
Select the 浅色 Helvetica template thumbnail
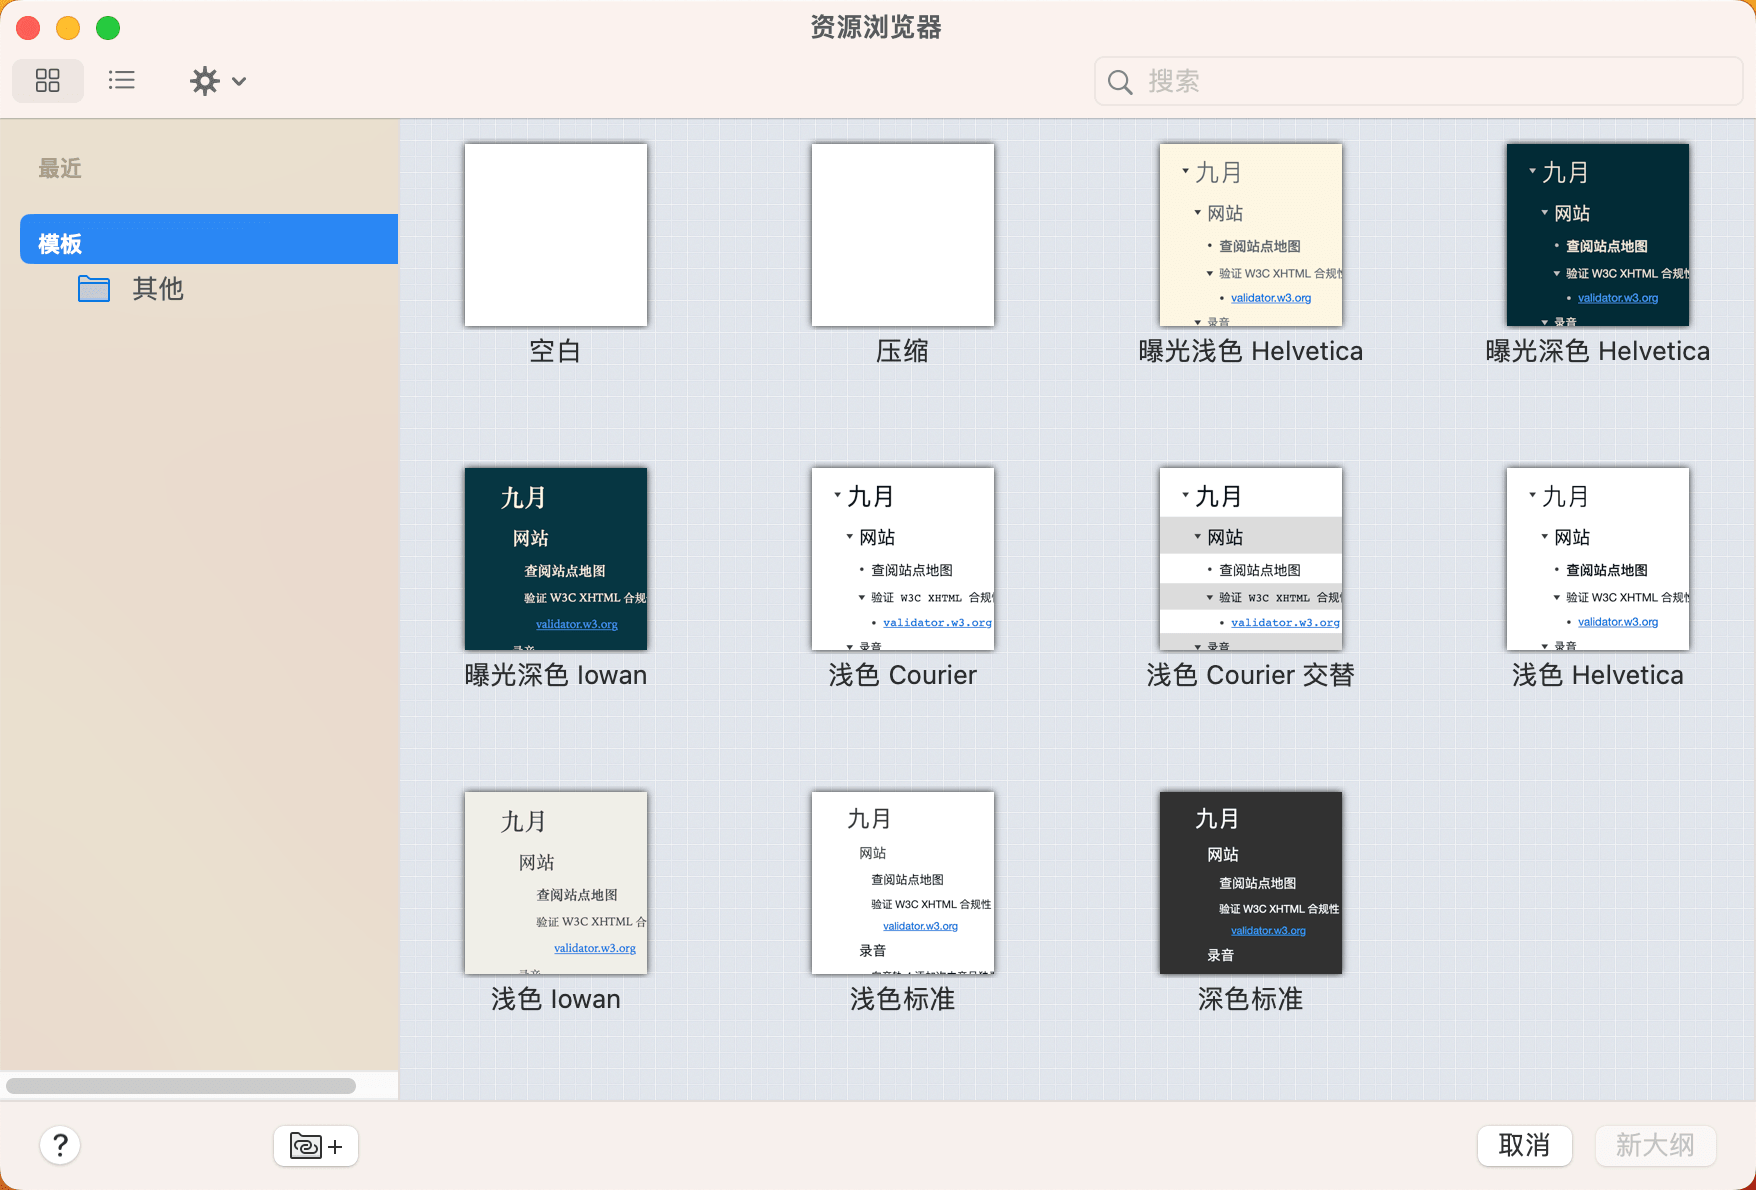tap(1598, 559)
